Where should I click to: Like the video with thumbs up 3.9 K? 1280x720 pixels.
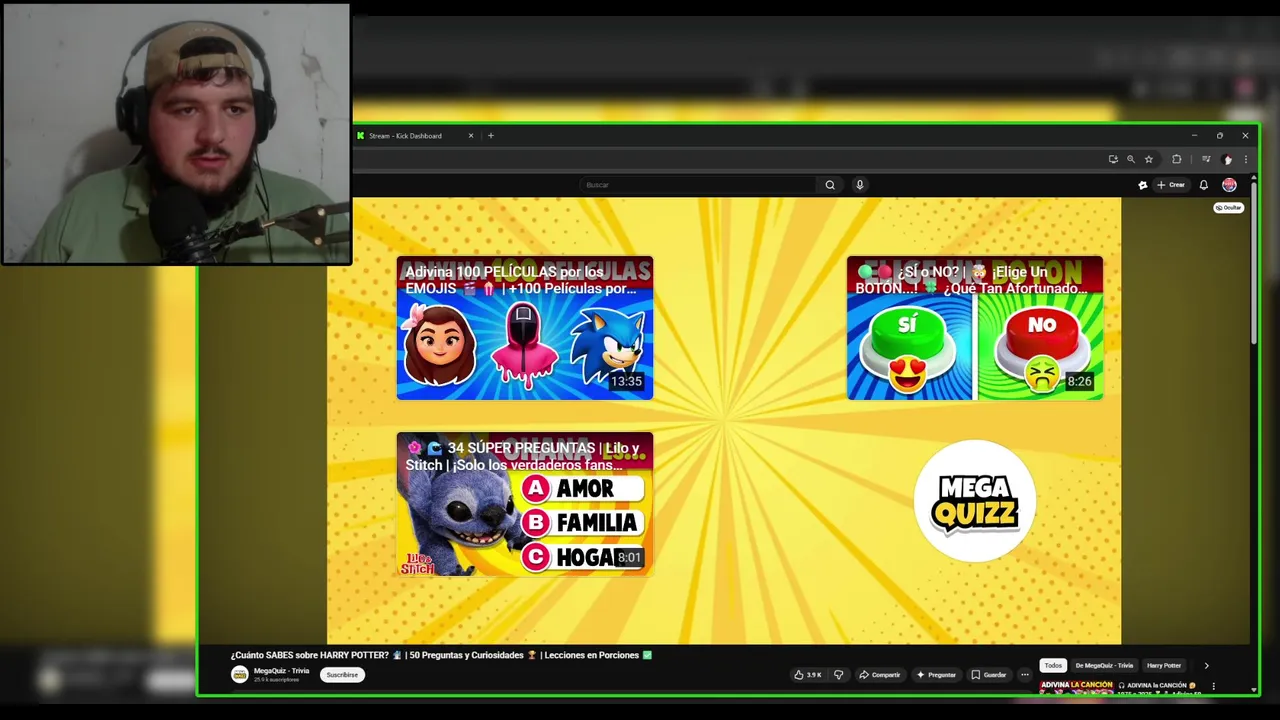(808, 675)
